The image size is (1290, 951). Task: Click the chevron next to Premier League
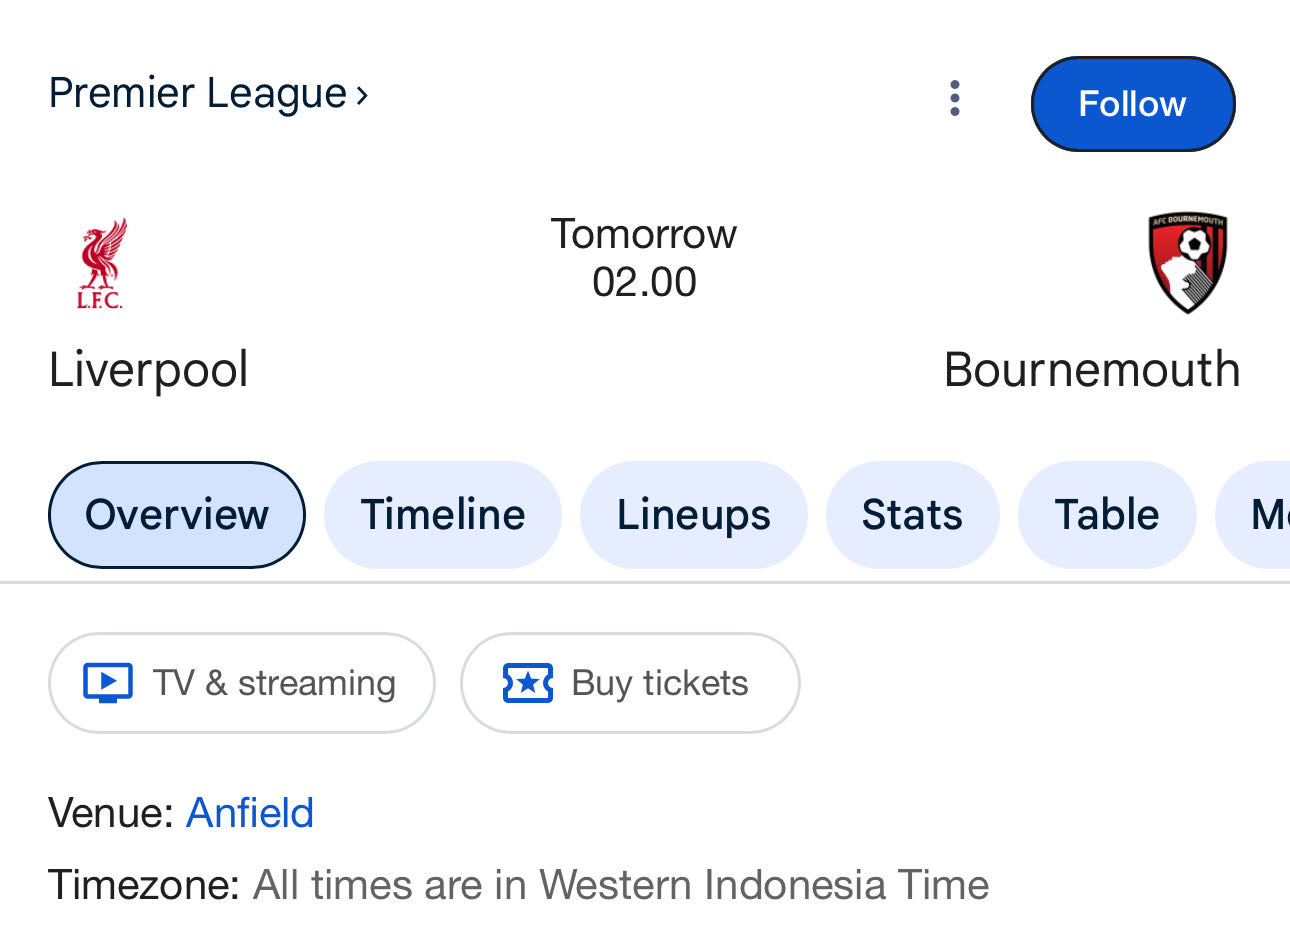point(362,95)
